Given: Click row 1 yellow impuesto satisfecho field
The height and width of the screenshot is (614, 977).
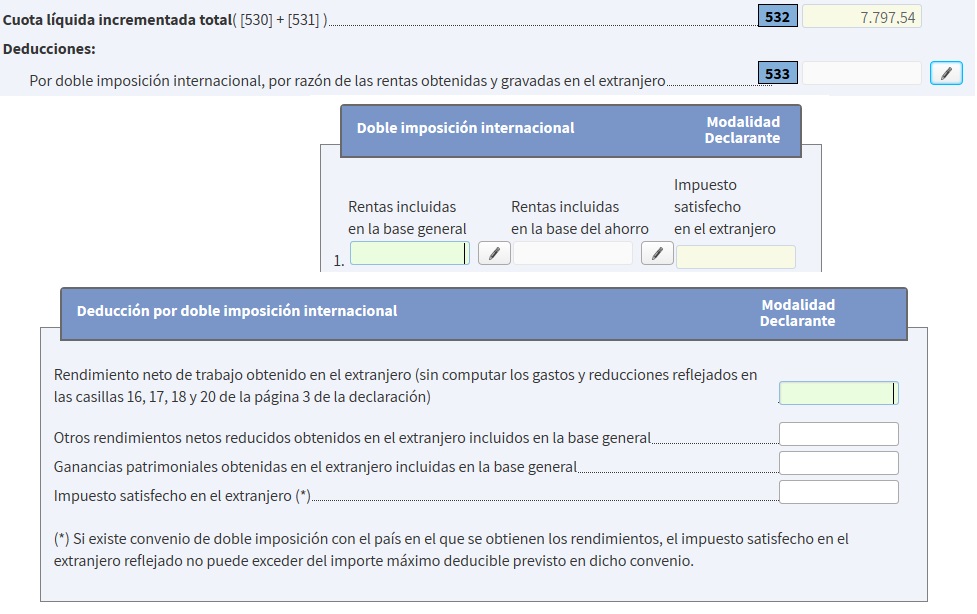Looking at the screenshot, I should coord(736,257).
